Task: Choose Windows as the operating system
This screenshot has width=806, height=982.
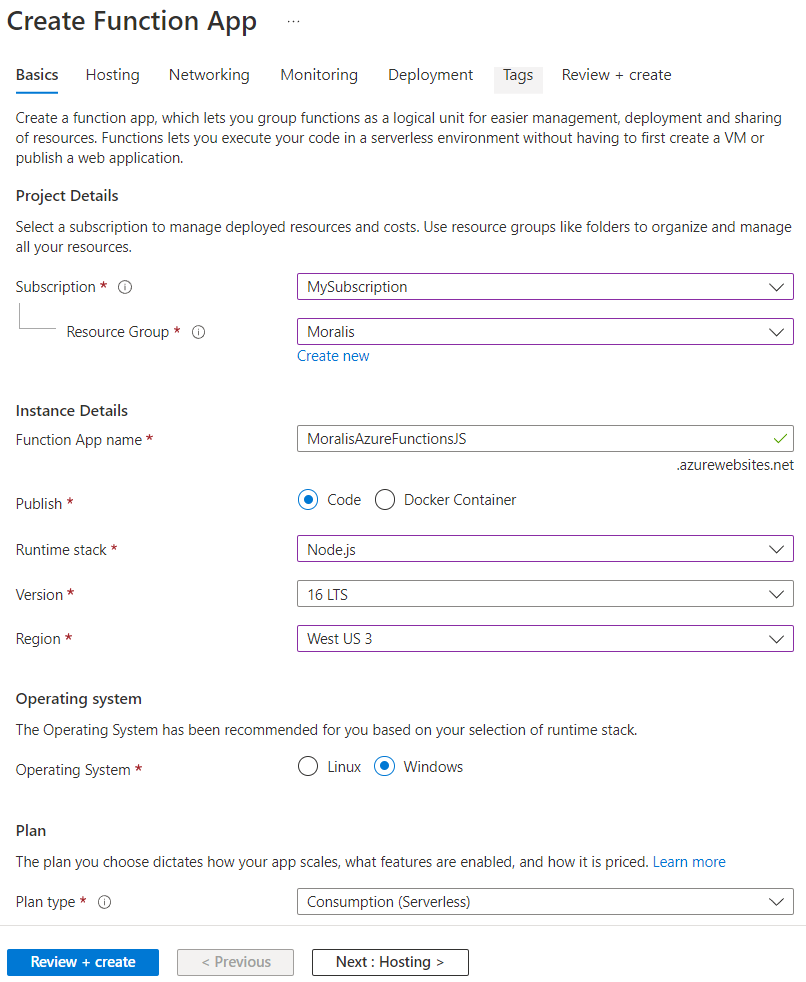Action: point(385,767)
